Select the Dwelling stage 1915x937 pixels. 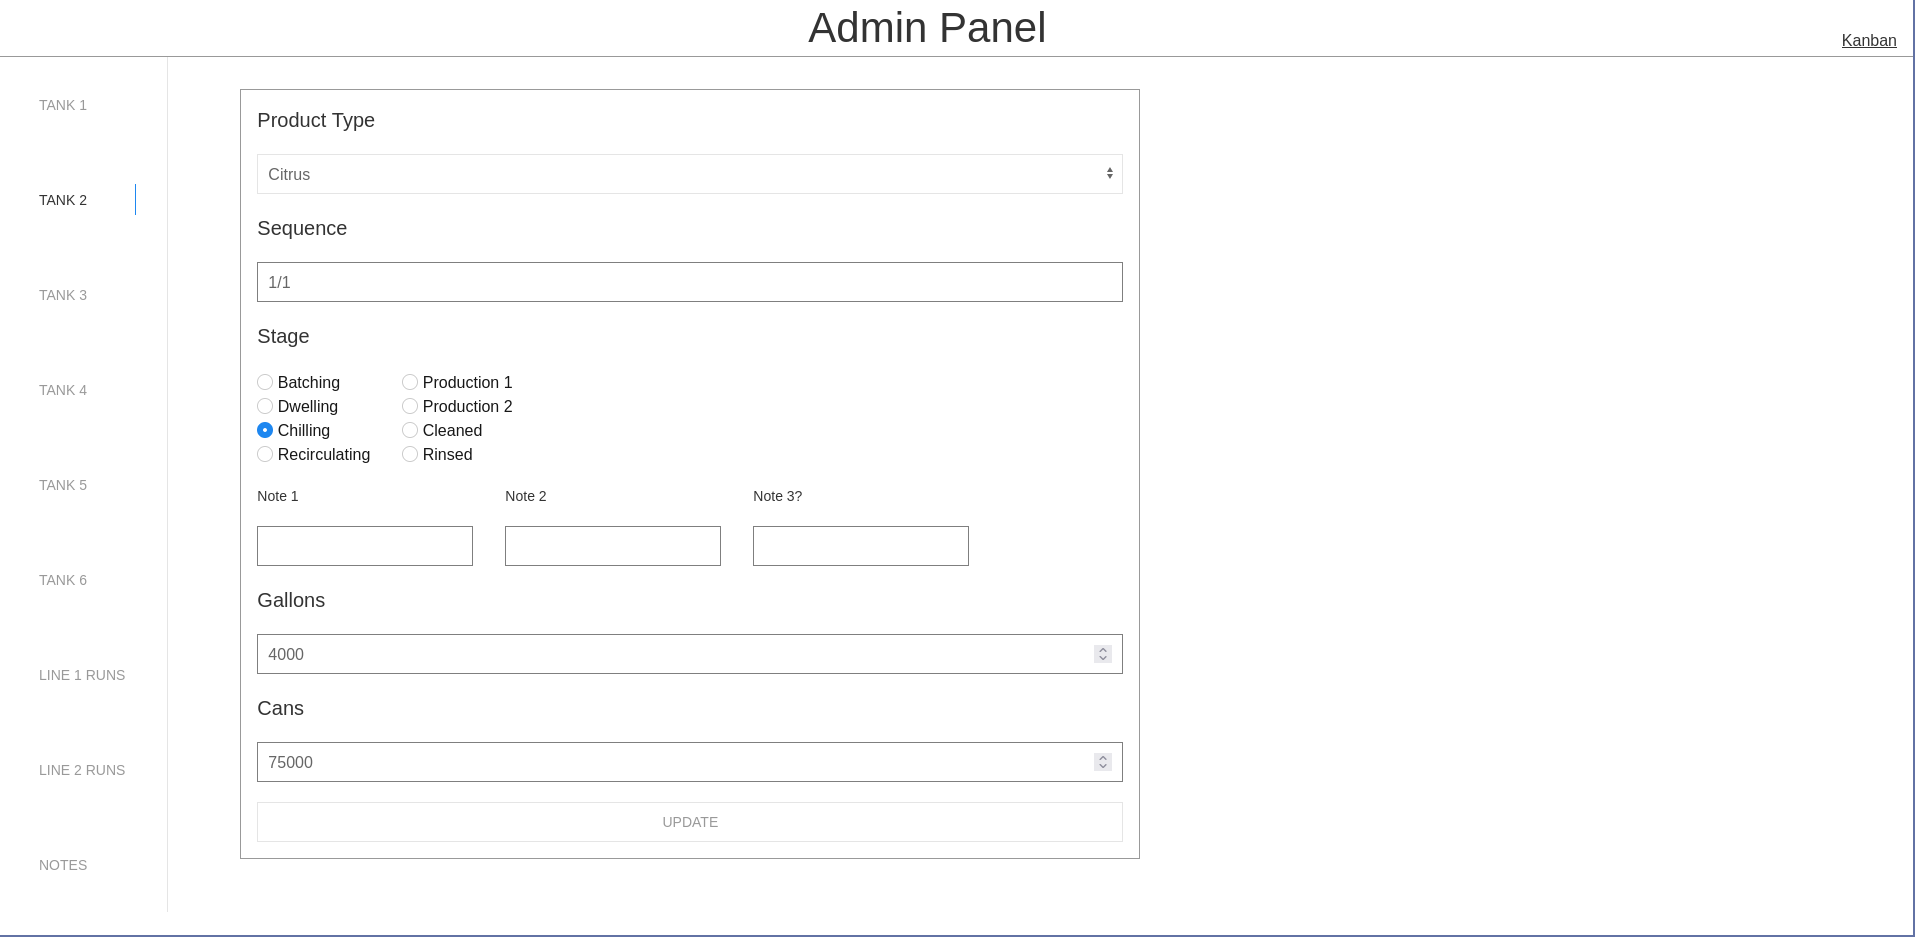click(265, 406)
